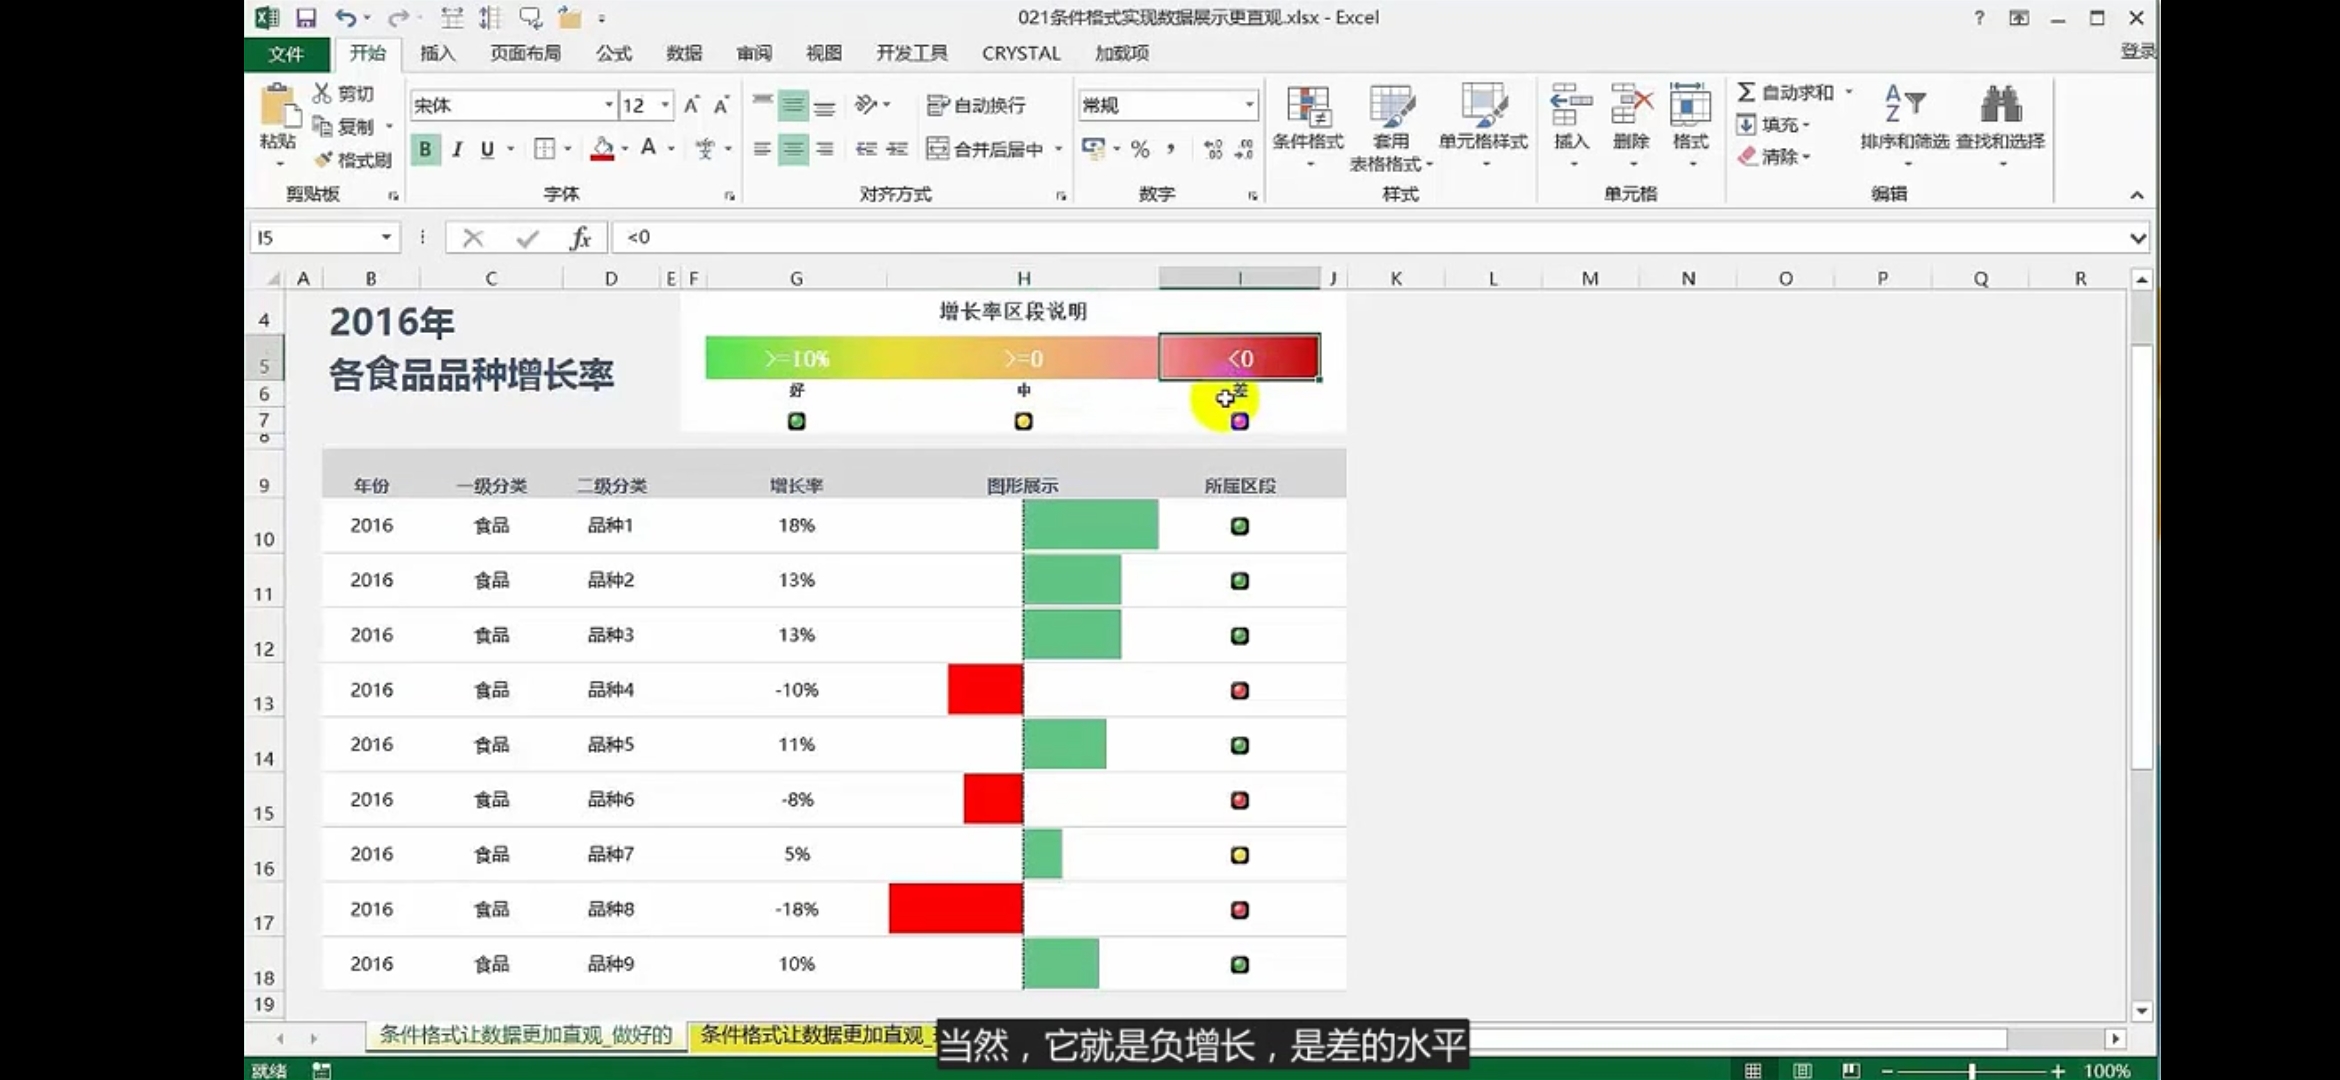The width and height of the screenshot is (2340, 1080).
Task: Switch to the 插入 ribbon tab
Action: coord(437,53)
